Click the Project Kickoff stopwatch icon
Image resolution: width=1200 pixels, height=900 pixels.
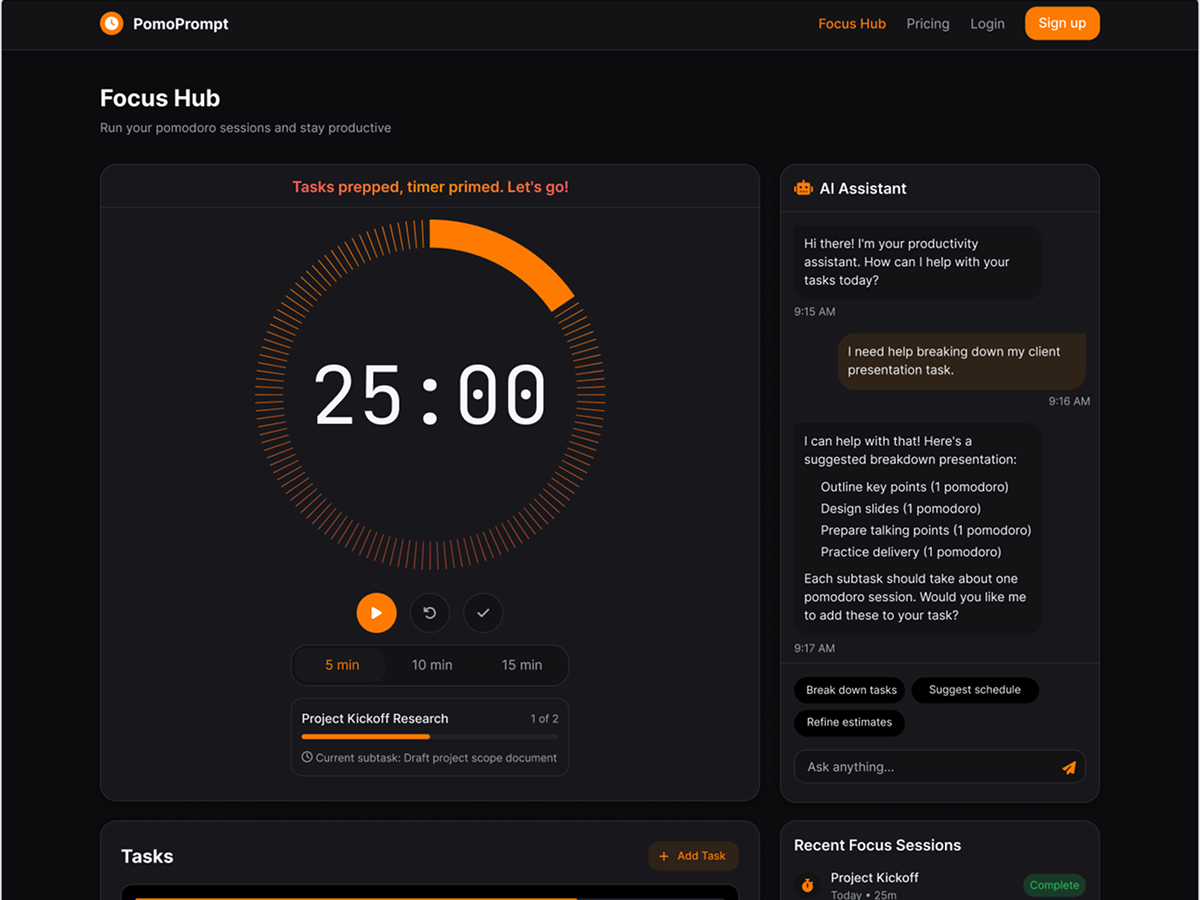[x=807, y=885]
